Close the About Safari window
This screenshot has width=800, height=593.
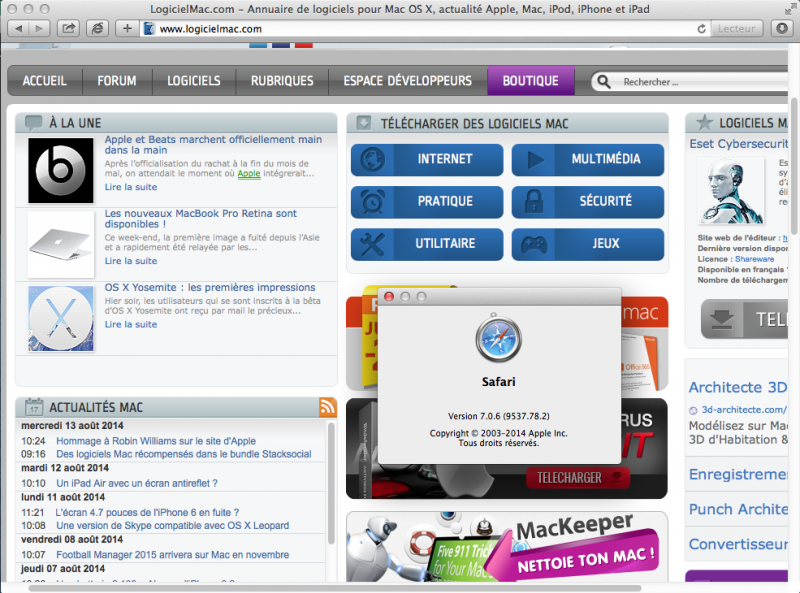(x=389, y=296)
